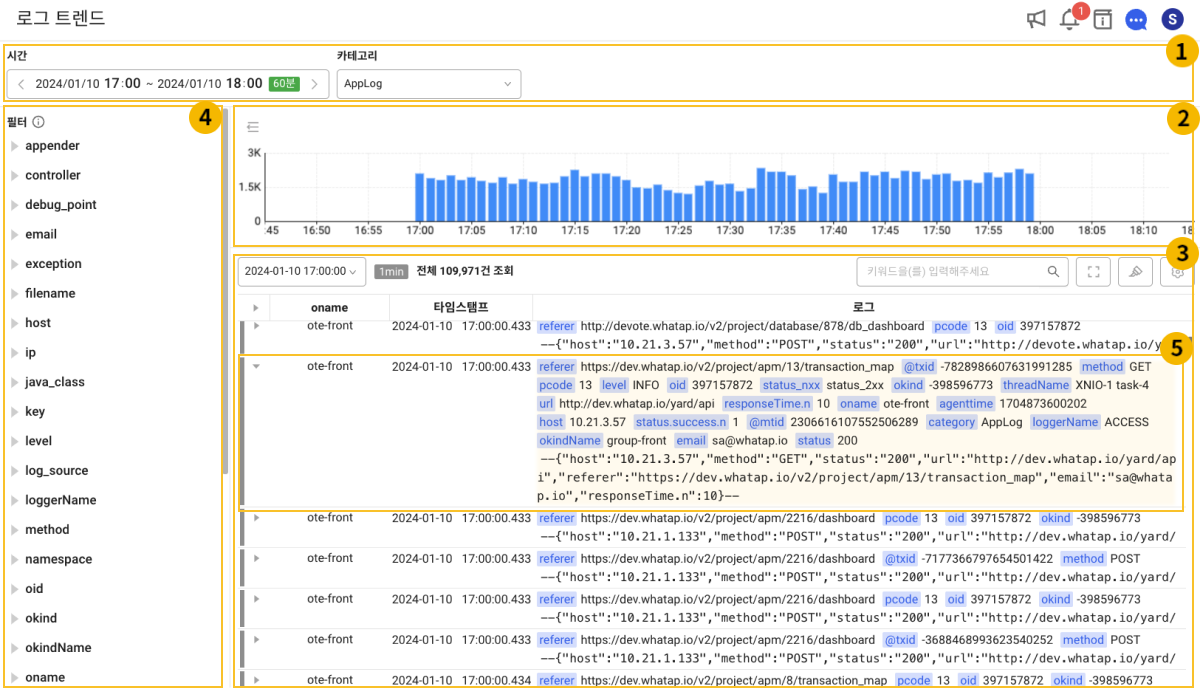Screen dimensions: 1201x688
Task: Open log table settings gear
Action: click(1177, 271)
